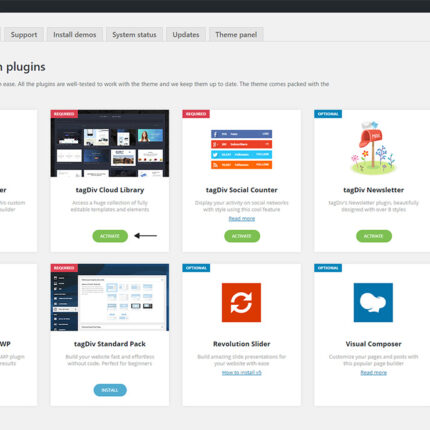Click the Revolution Slider orange refresh icon
Viewport: 430px width, 430px height.
(x=242, y=303)
